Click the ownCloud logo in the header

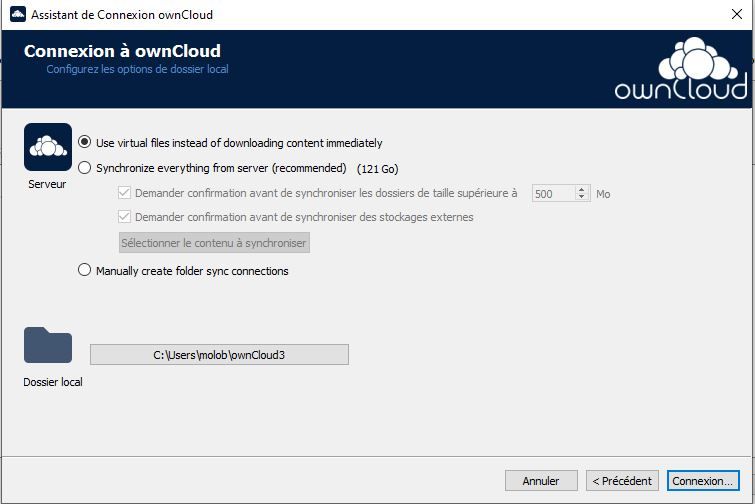coord(681,69)
